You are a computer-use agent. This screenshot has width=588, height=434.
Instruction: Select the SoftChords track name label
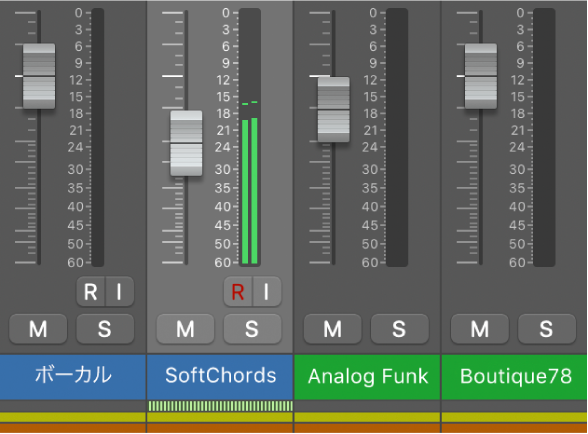220,377
